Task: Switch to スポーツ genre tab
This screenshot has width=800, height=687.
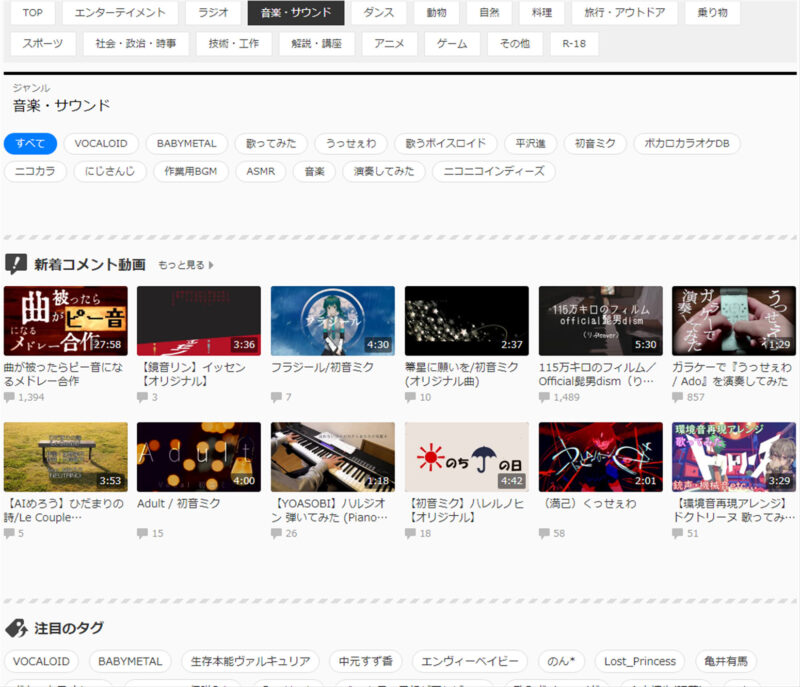Action: (43, 44)
